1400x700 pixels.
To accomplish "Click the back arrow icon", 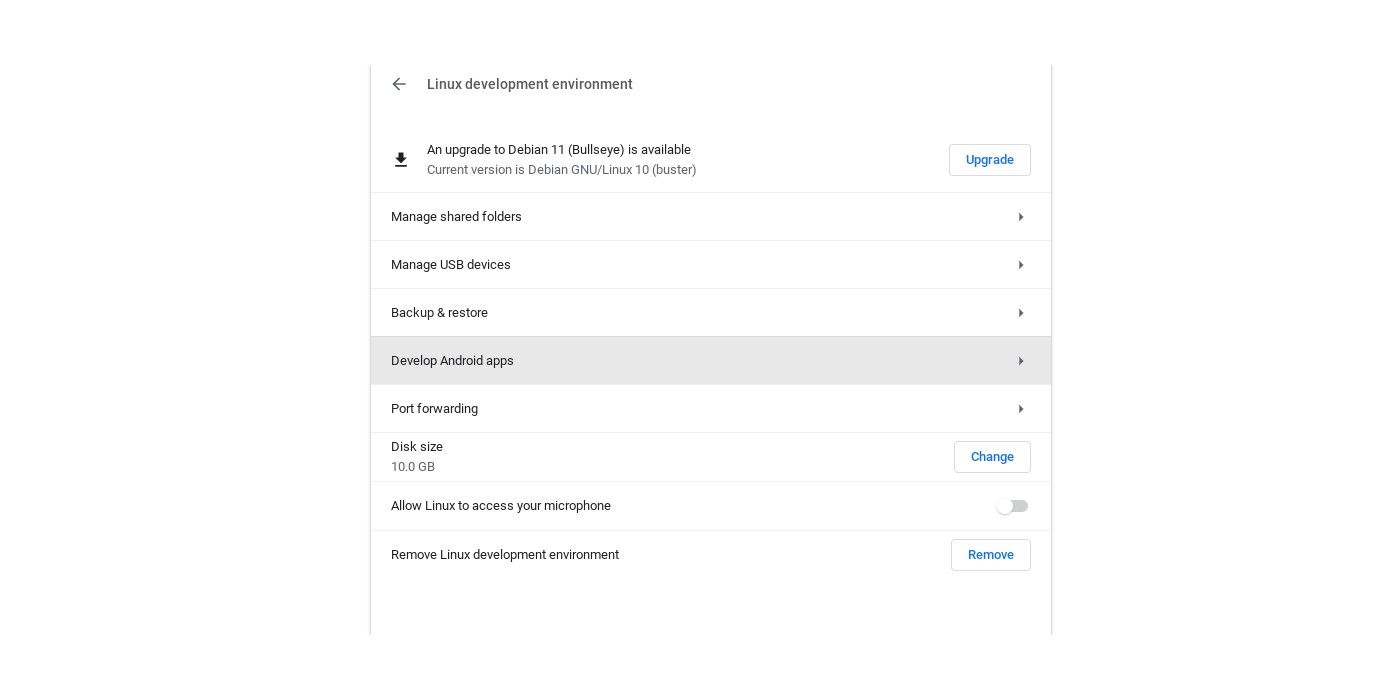I will click(x=399, y=84).
